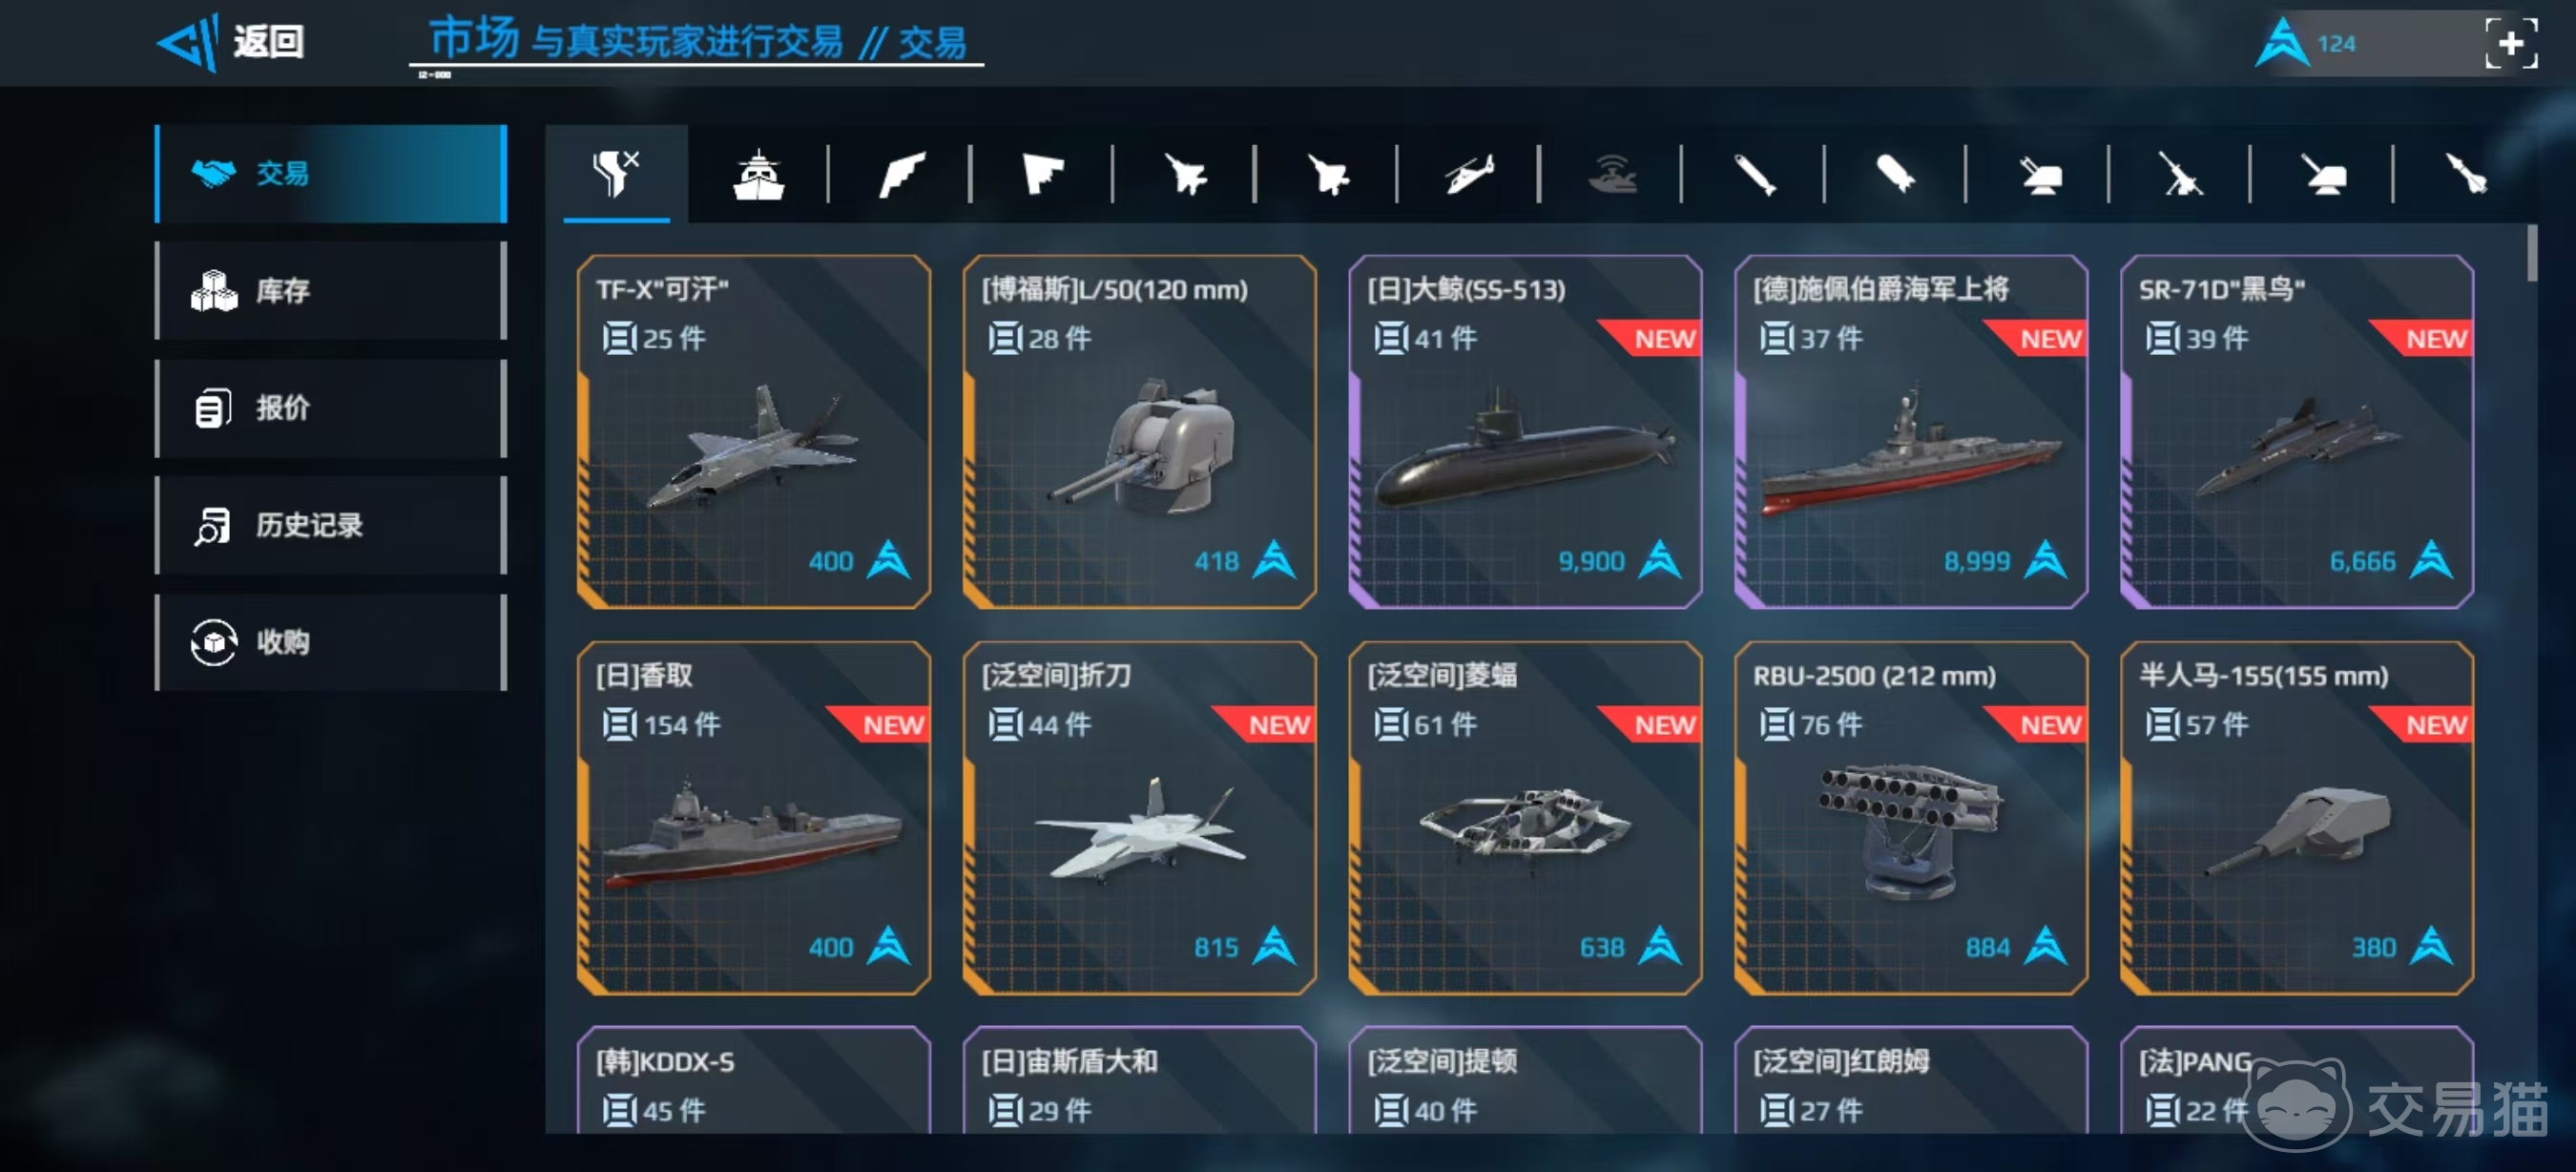Select the last missile category filter icon
This screenshot has width=2576, height=1172.
2466,174
